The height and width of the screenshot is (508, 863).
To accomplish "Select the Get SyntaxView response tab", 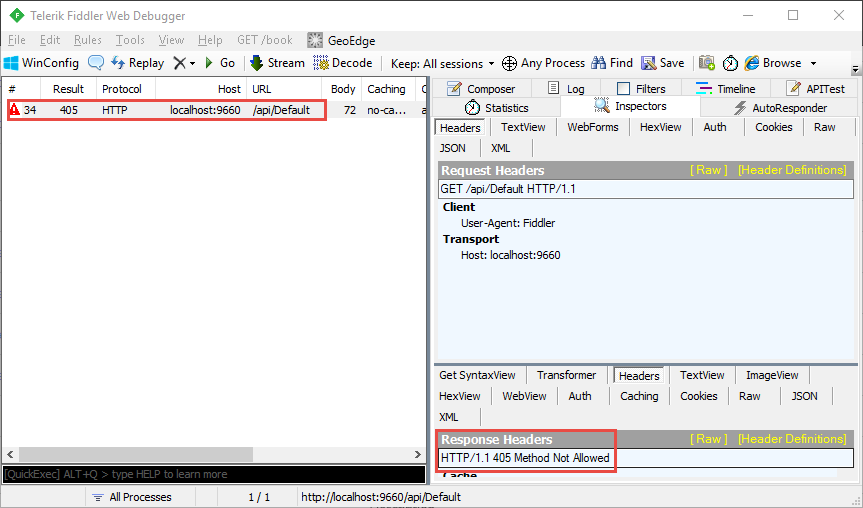I will coord(477,375).
